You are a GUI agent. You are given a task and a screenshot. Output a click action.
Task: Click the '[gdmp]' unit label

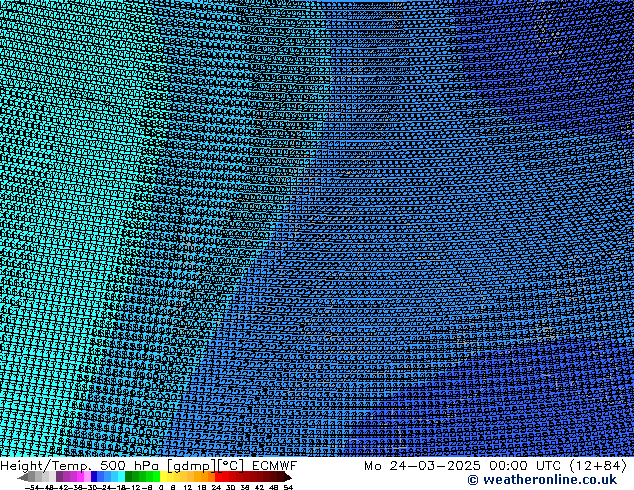pyautogui.click(x=191, y=467)
